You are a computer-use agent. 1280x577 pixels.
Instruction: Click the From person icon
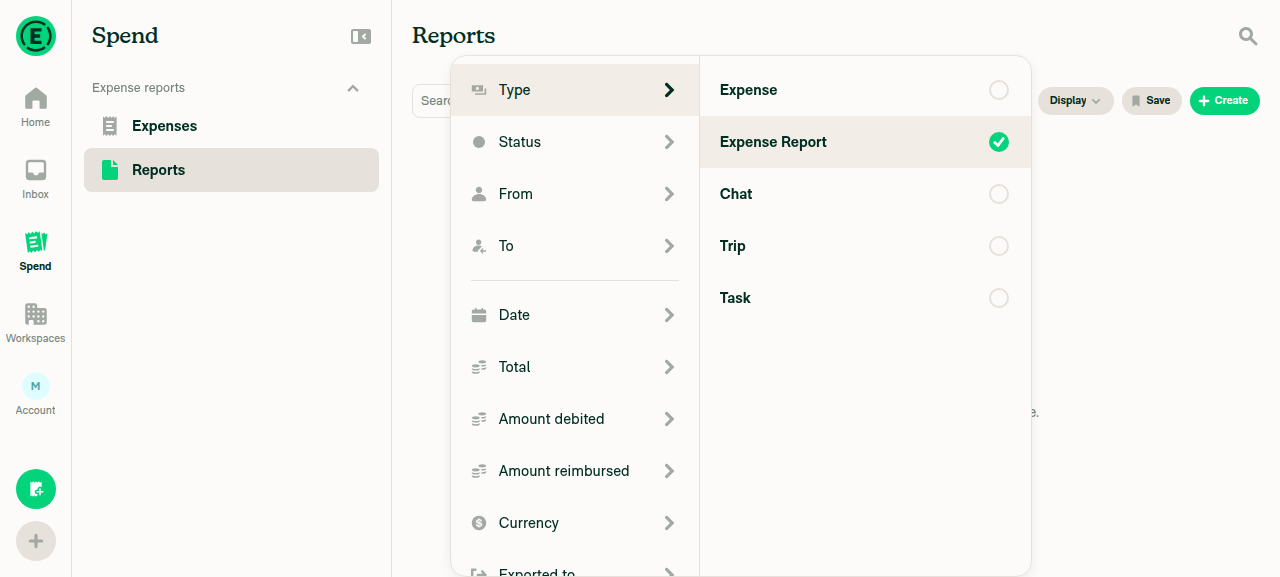[479, 194]
